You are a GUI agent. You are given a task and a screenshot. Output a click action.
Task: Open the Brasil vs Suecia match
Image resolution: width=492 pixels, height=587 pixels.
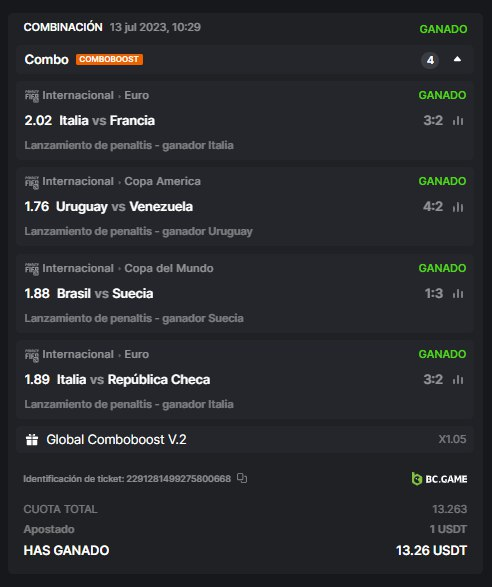tap(105, 294)
